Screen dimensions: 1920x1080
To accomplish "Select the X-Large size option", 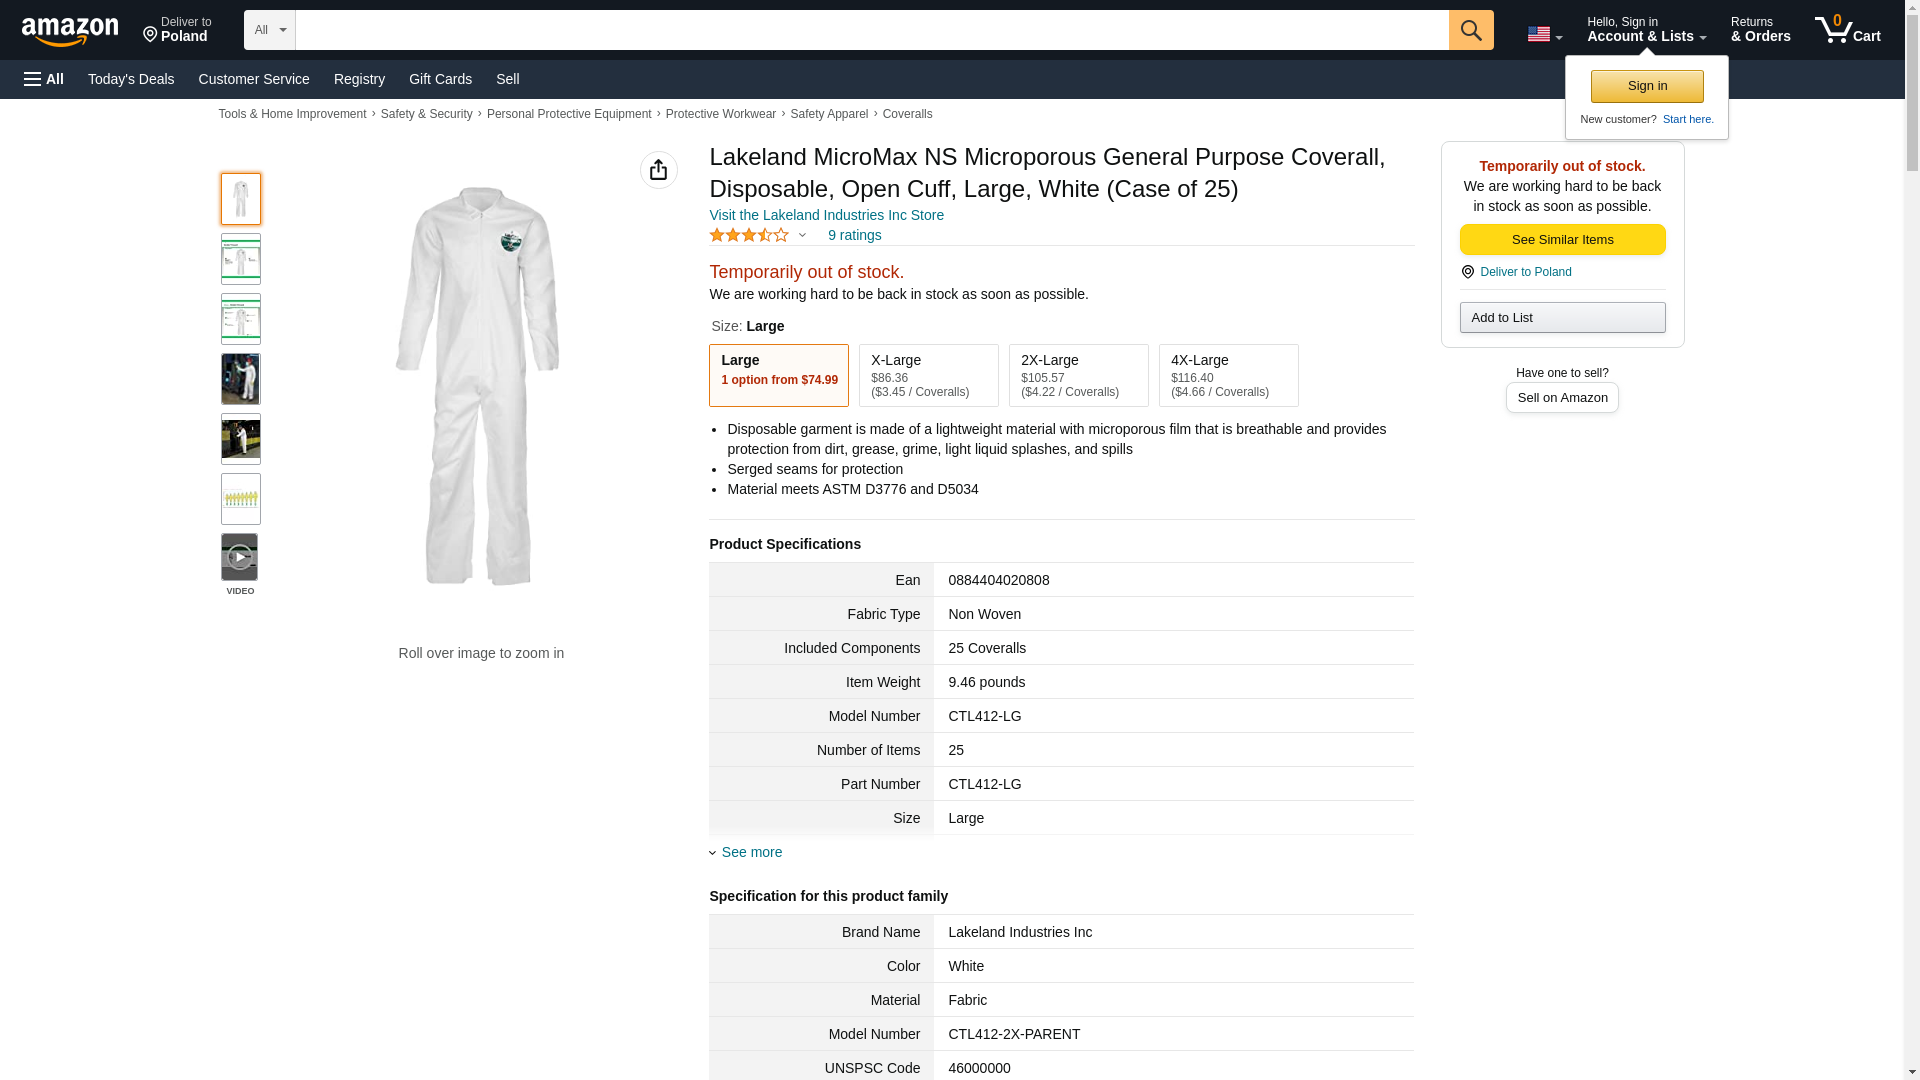I will pos(928,375).
